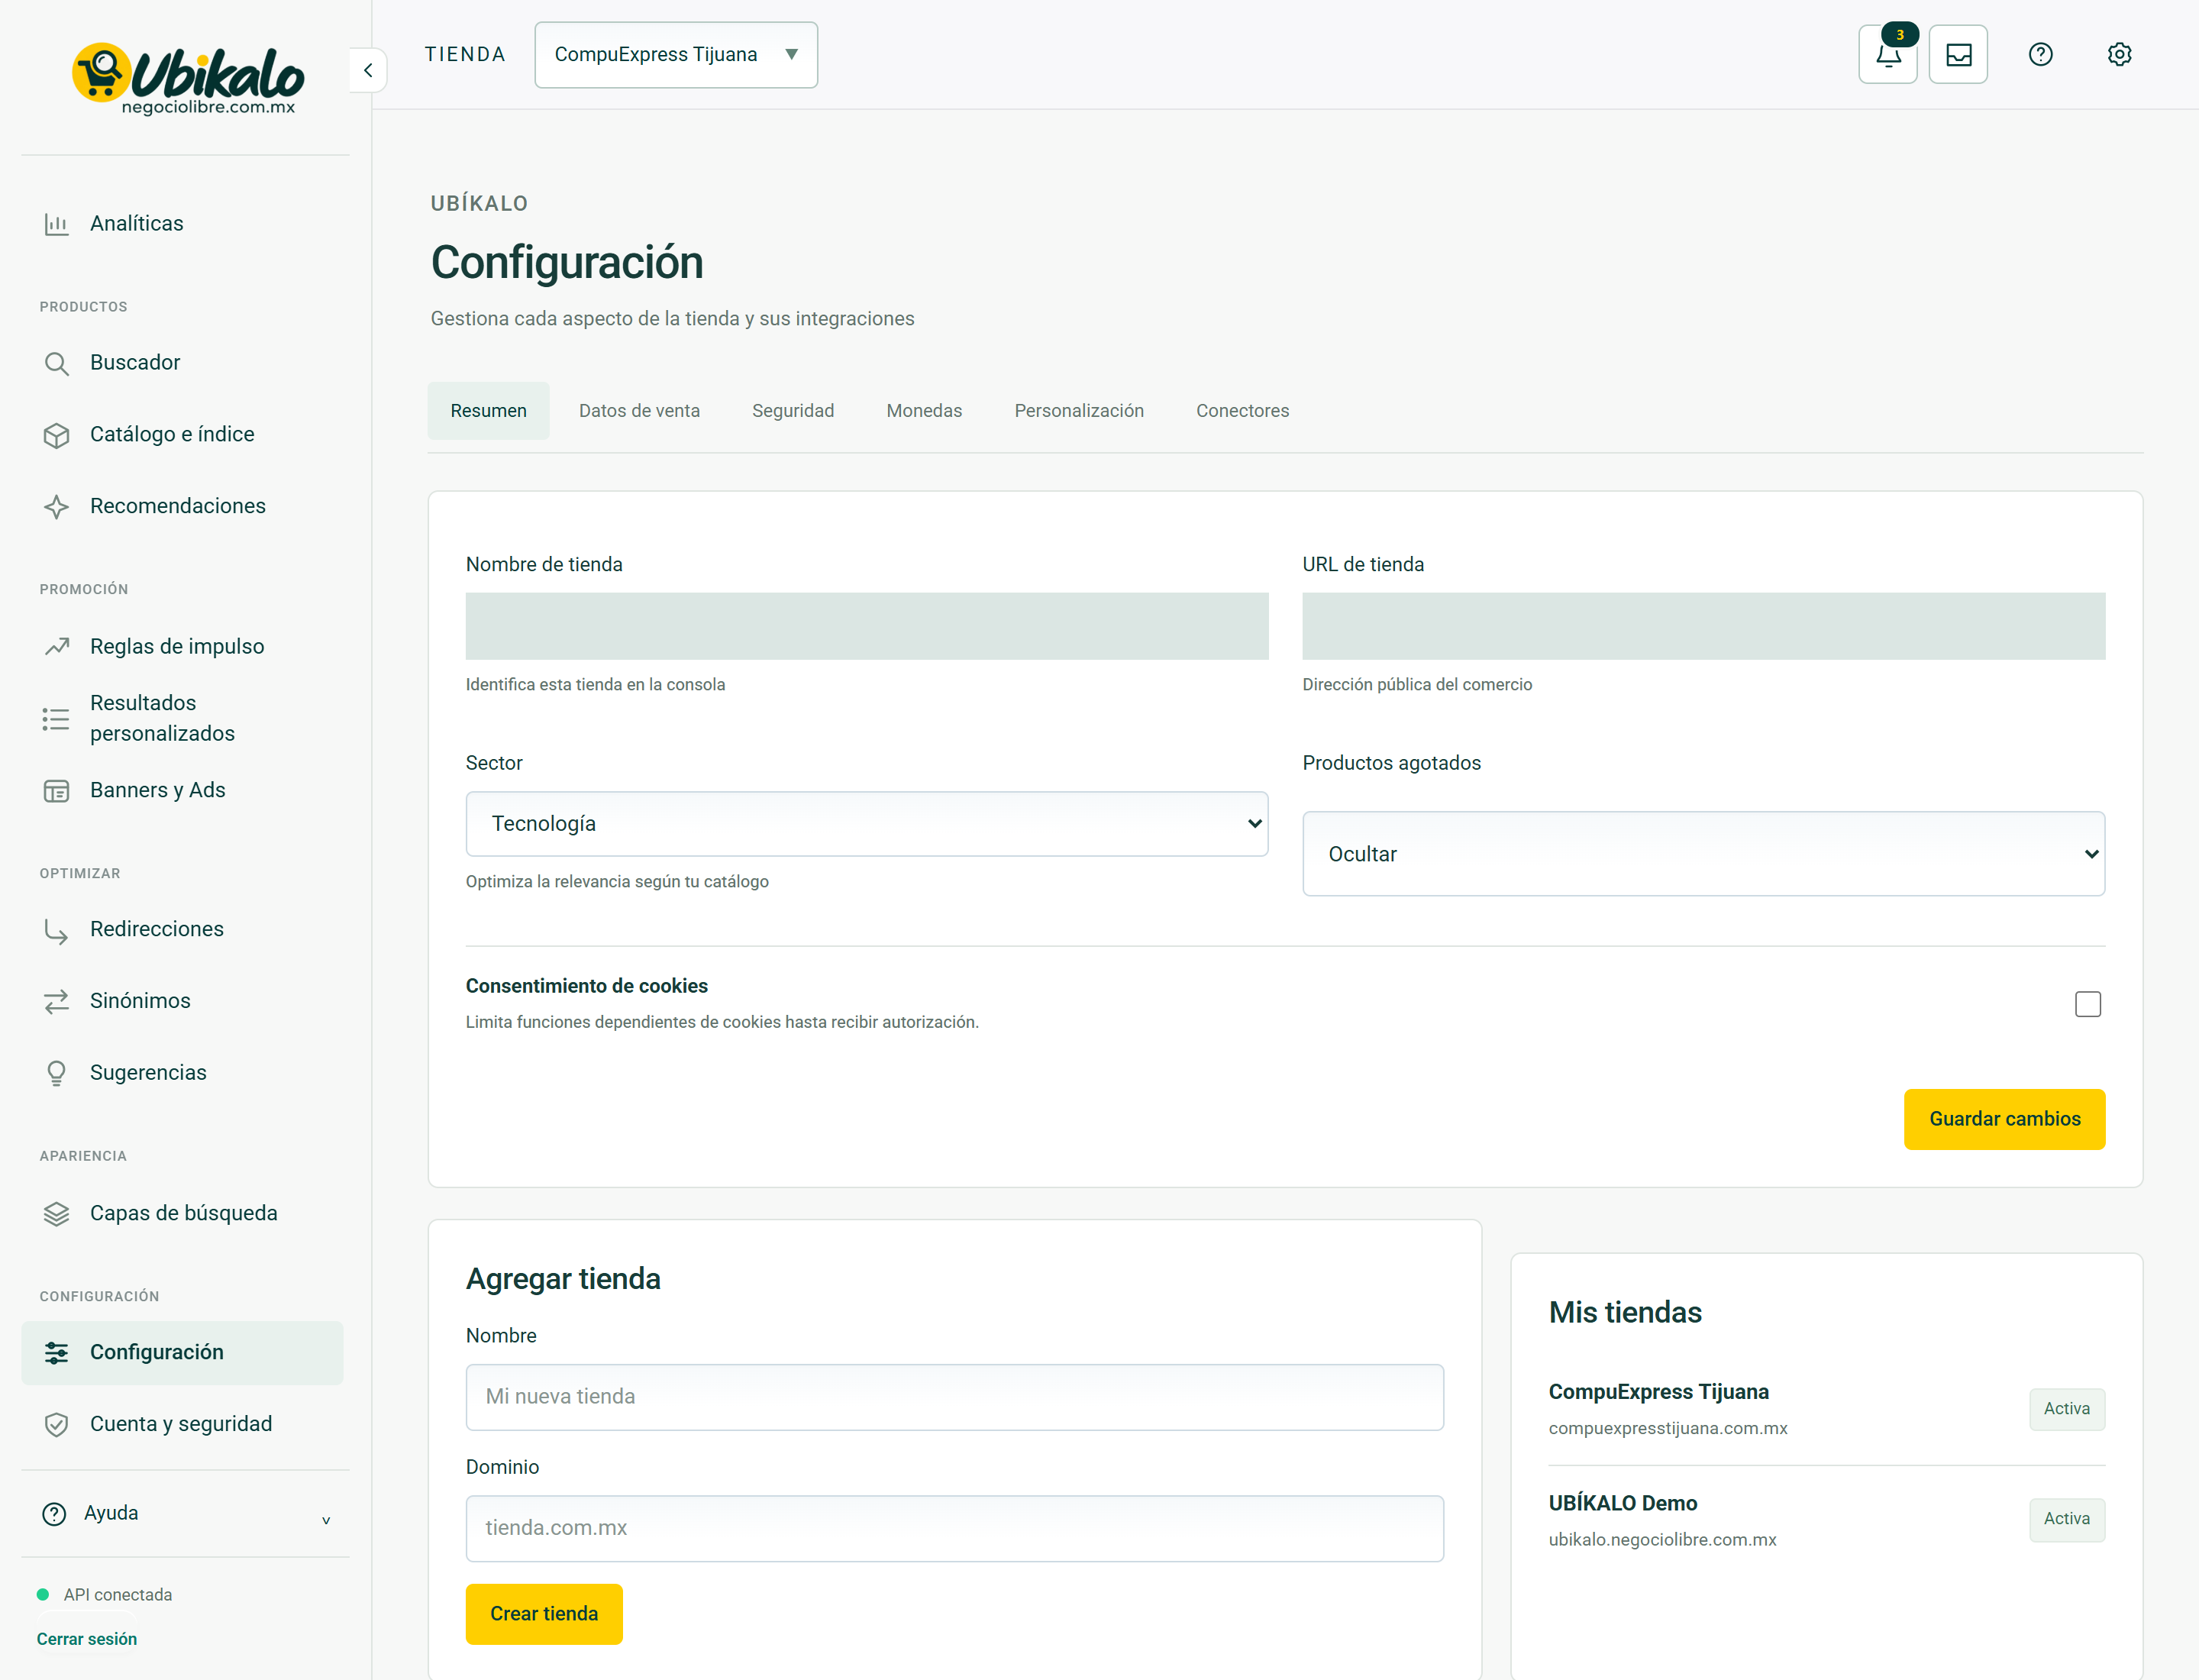Open the Sector dropdown showing Tecnología
This screenshot has height=1680, width=2199.
(x=866, y=824)
